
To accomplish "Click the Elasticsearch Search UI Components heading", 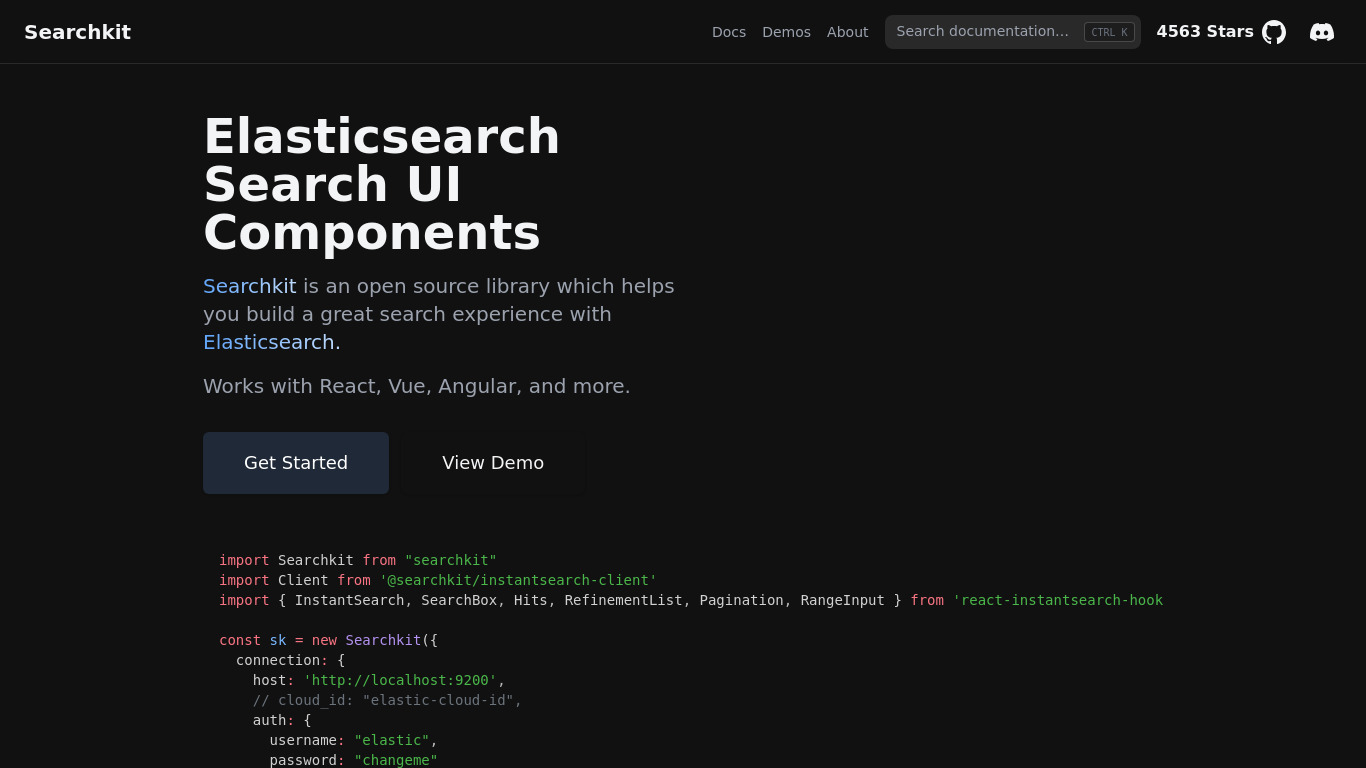I will (381, 184).
